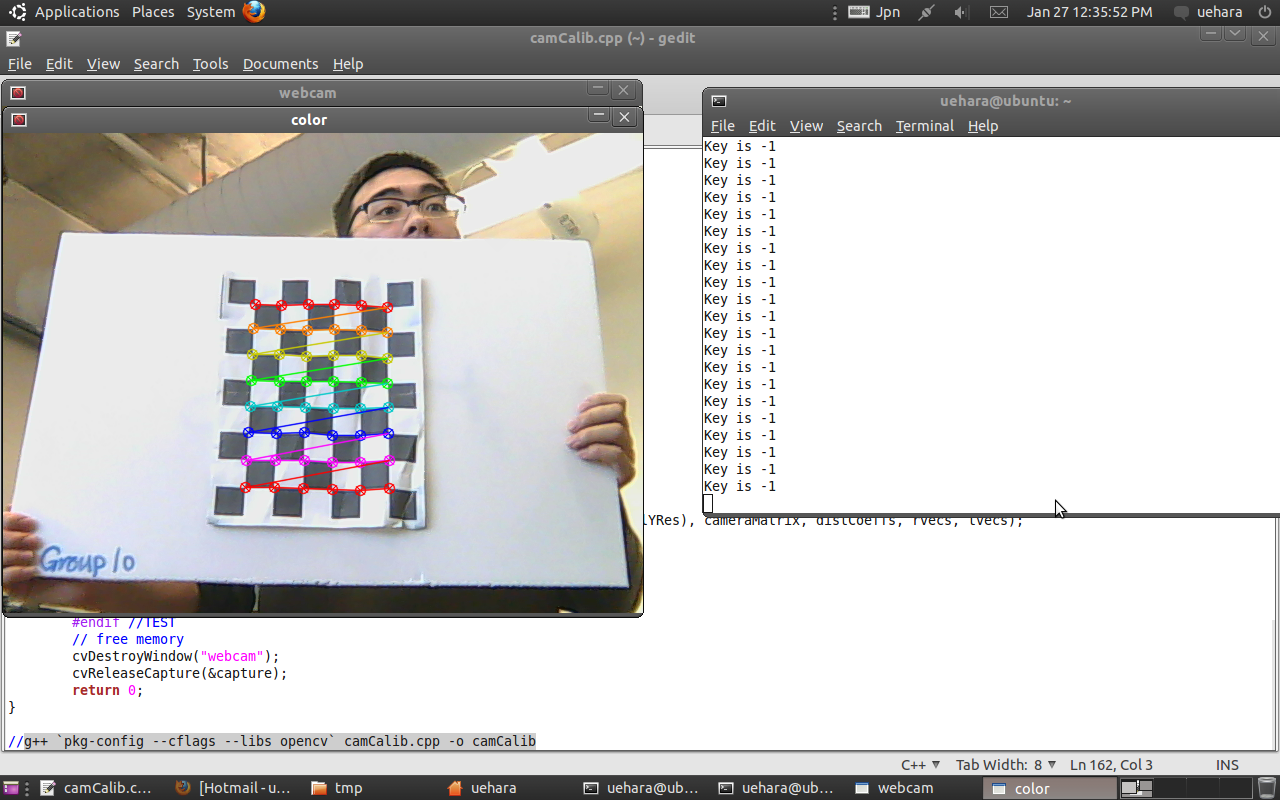The height and width of the screenshot is (800, 1280).
Task: Open gedit's Documents menu
Action: pyautogui.click(x=280, y=64)
